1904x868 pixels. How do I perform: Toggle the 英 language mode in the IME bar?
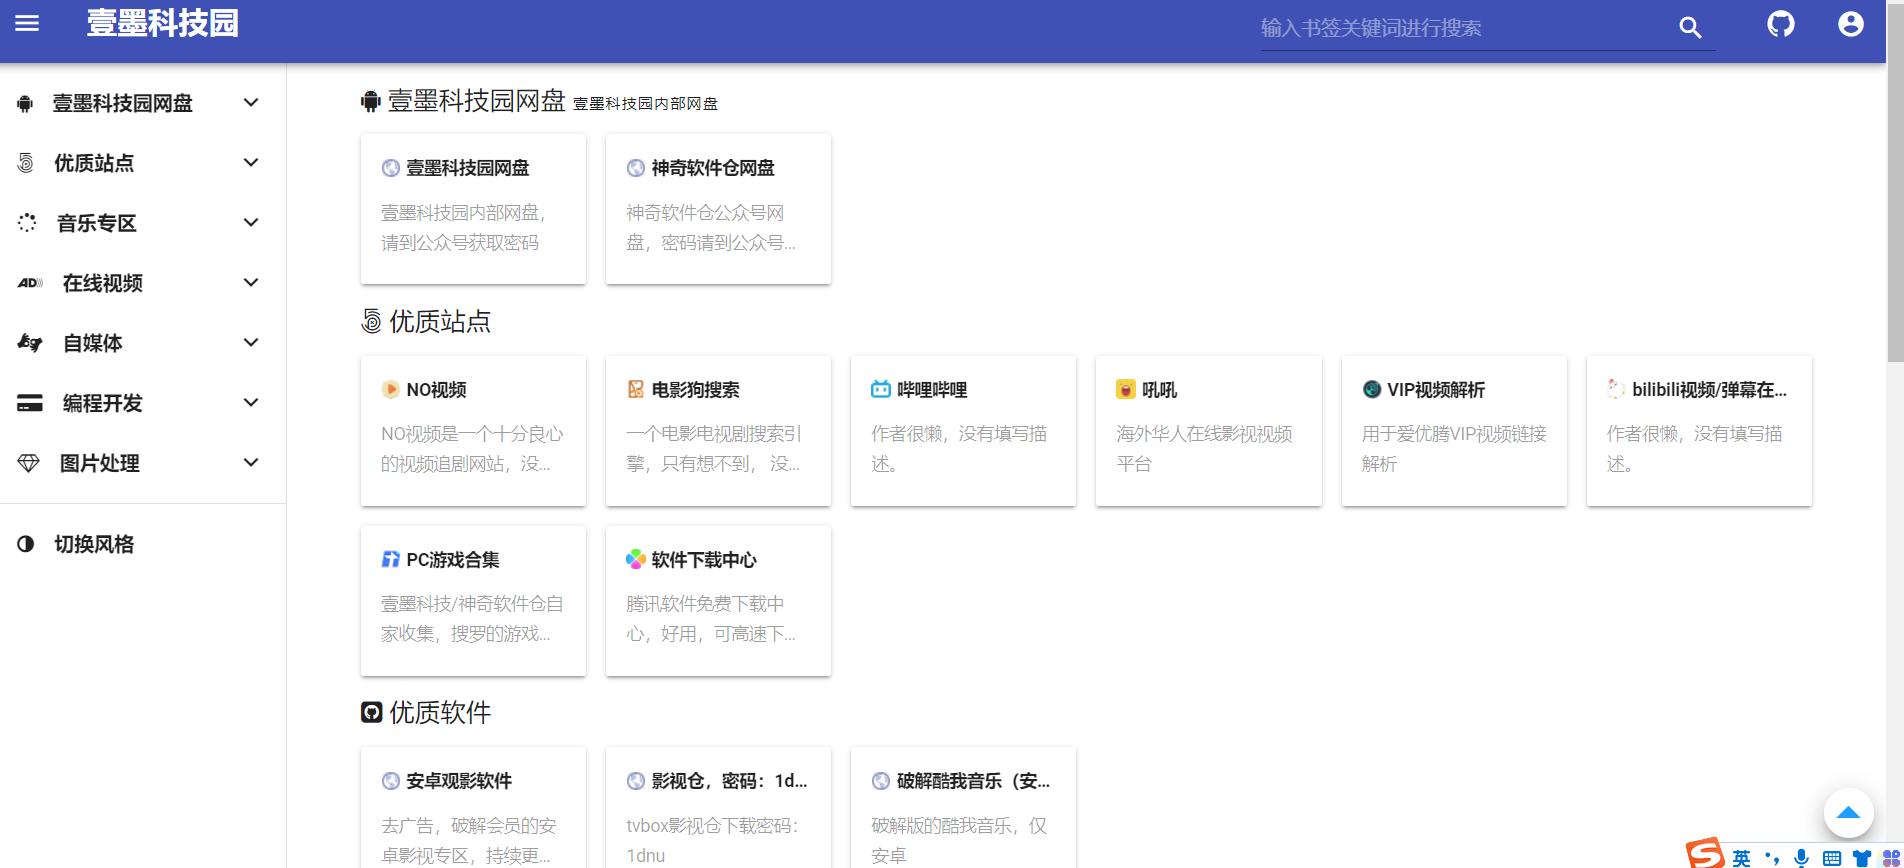(1741, 858)
